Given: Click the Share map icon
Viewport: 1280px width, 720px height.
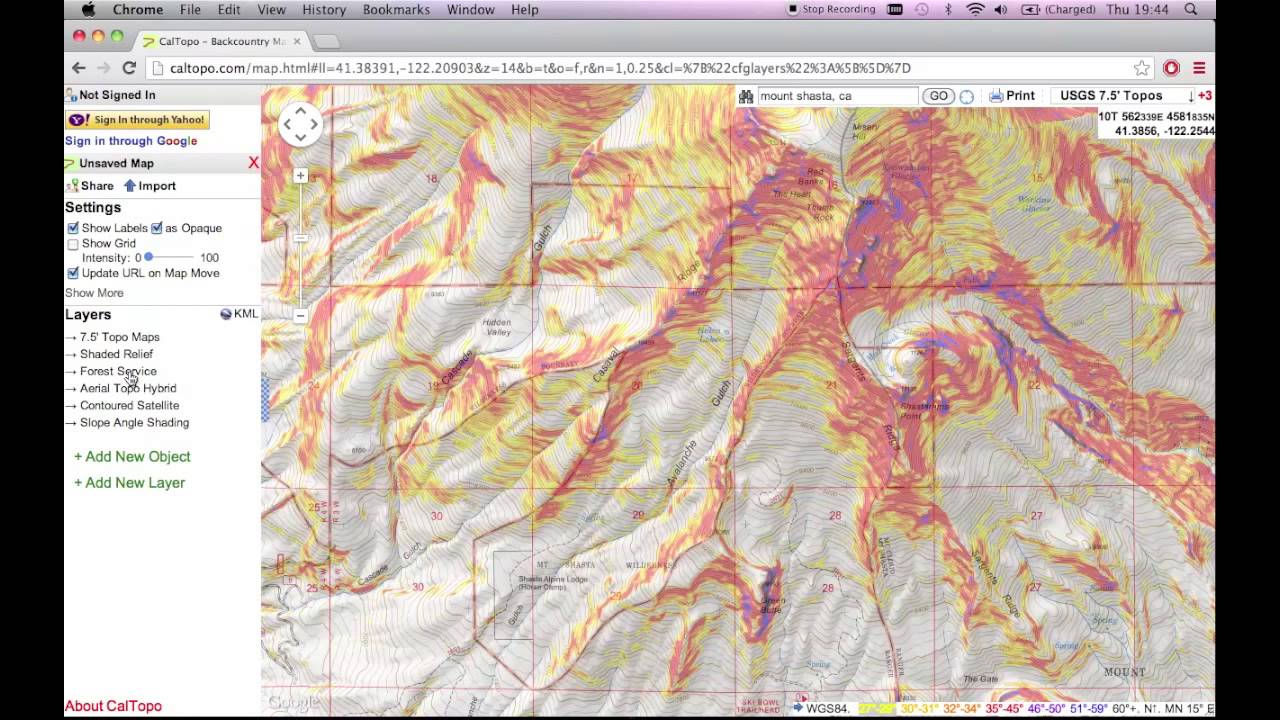Looking at the screenshot, I should click(72, 186).
